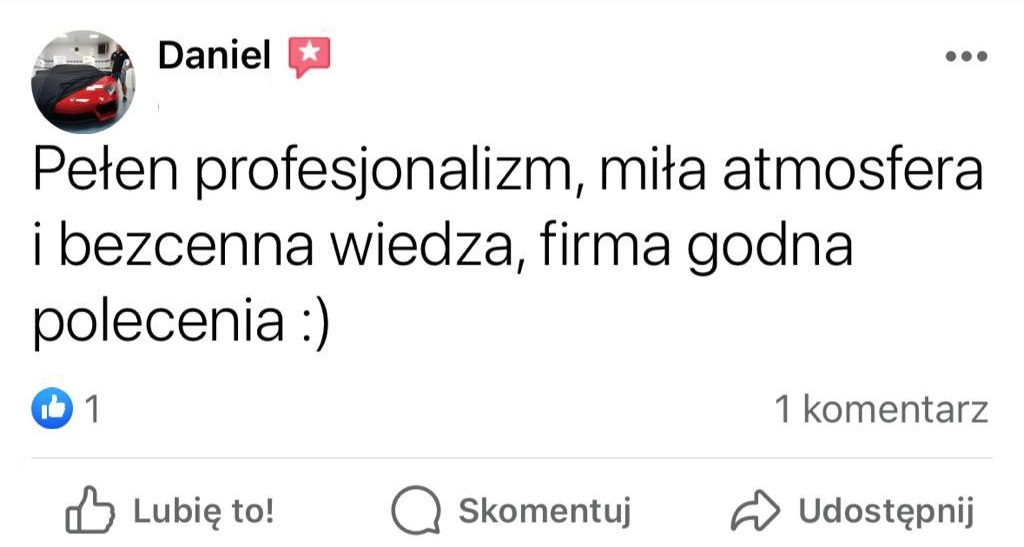
Task: Show who liked via the count 1
Action: click(93, 410)
